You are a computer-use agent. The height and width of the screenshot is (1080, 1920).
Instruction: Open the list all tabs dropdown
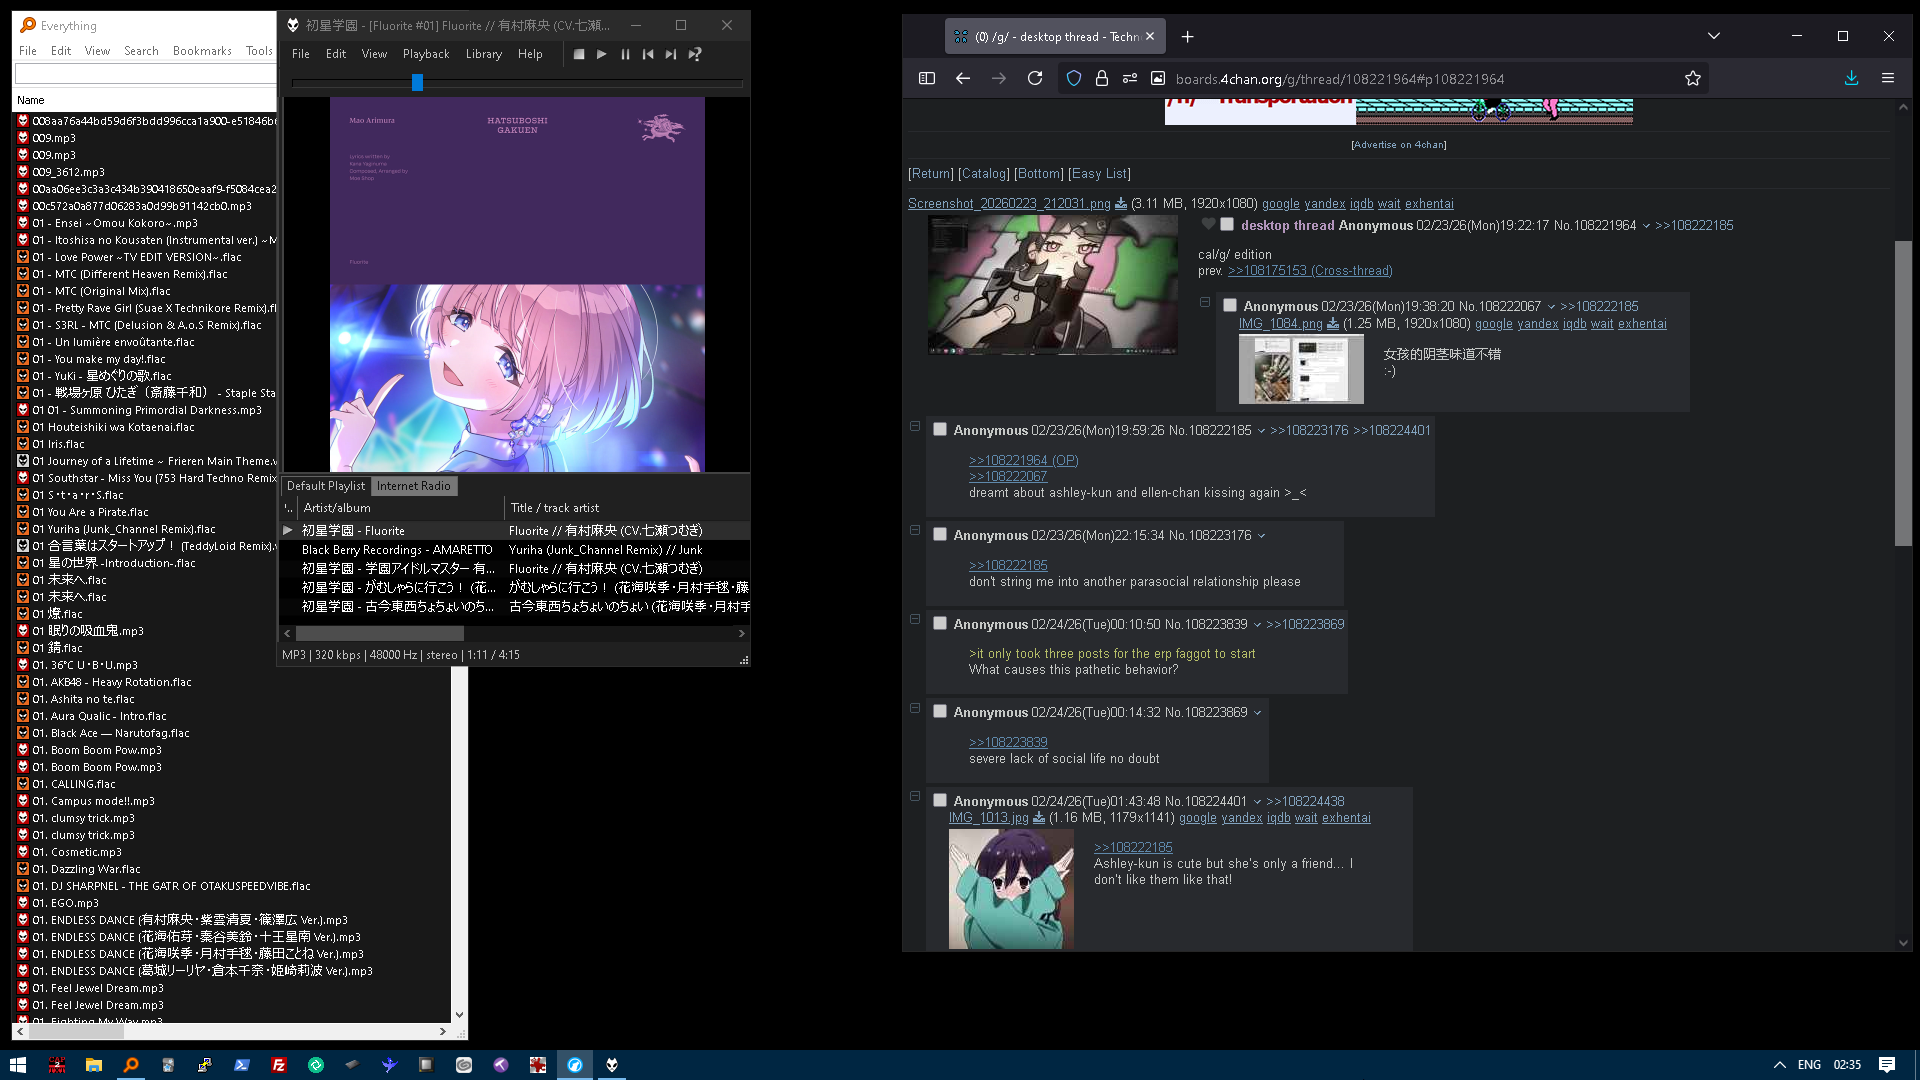tap(1713, 36)
